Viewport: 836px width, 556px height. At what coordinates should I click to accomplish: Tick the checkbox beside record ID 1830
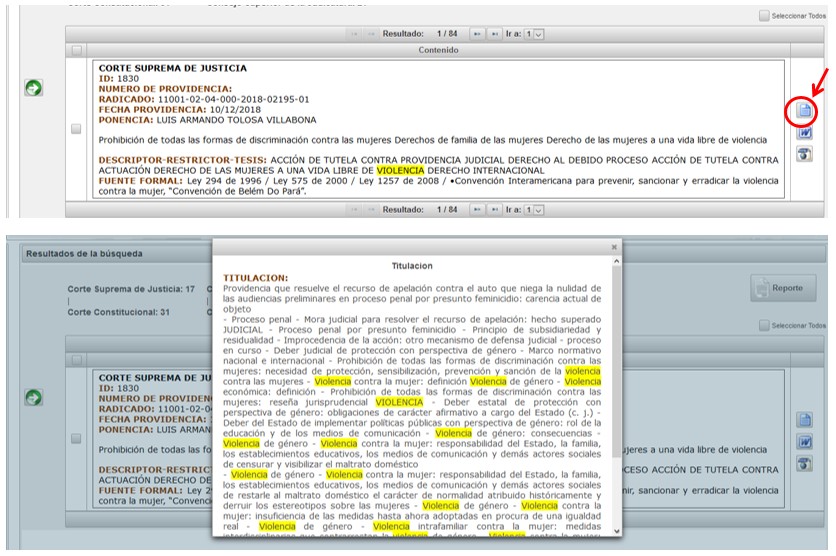[76, 129]
